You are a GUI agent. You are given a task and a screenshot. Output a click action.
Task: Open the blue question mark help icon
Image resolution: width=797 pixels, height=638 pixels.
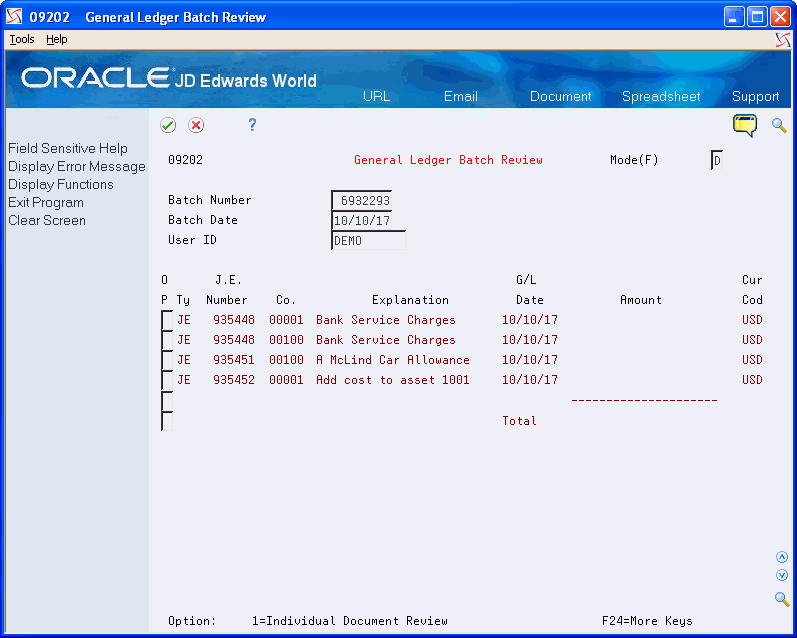click(252, 125)
